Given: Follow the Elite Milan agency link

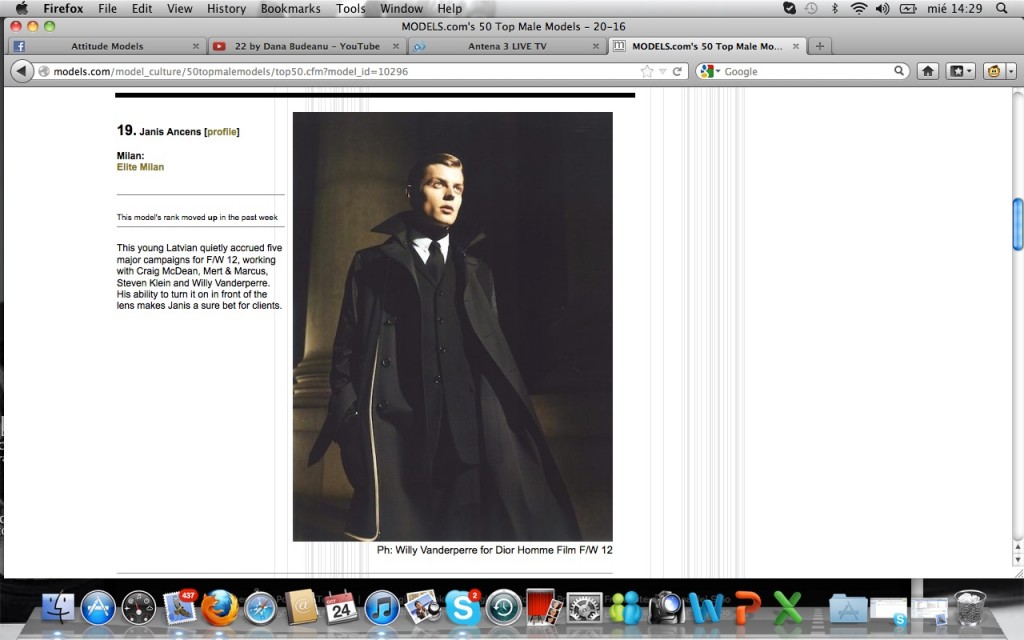Looking at the screenshot, I should [140, 167].
